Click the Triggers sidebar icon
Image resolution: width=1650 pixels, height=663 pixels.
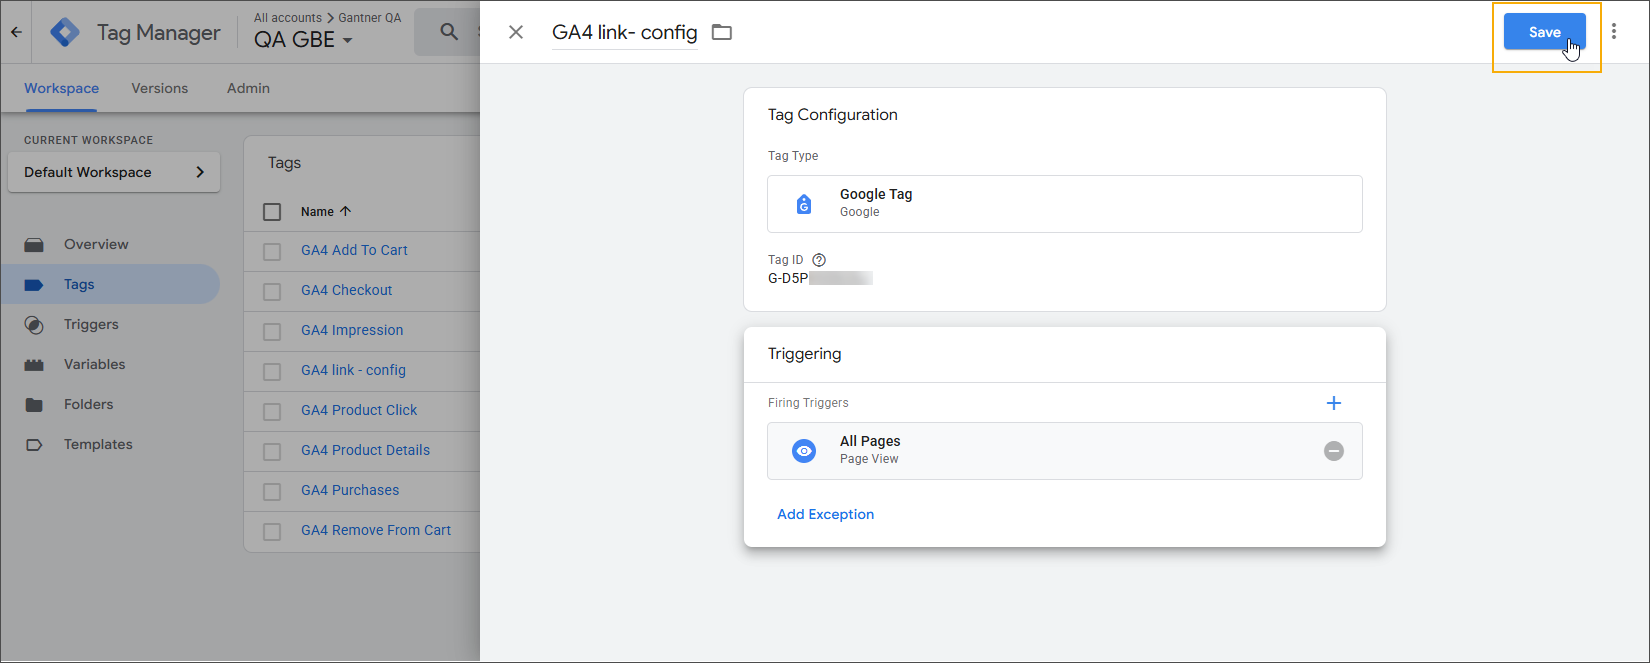point(34,325)
